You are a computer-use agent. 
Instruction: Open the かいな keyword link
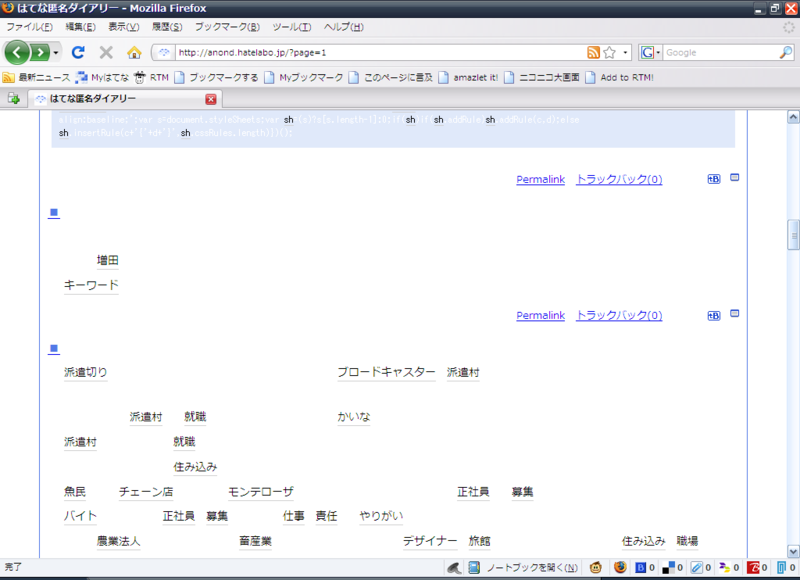click(x=354, y=417)
